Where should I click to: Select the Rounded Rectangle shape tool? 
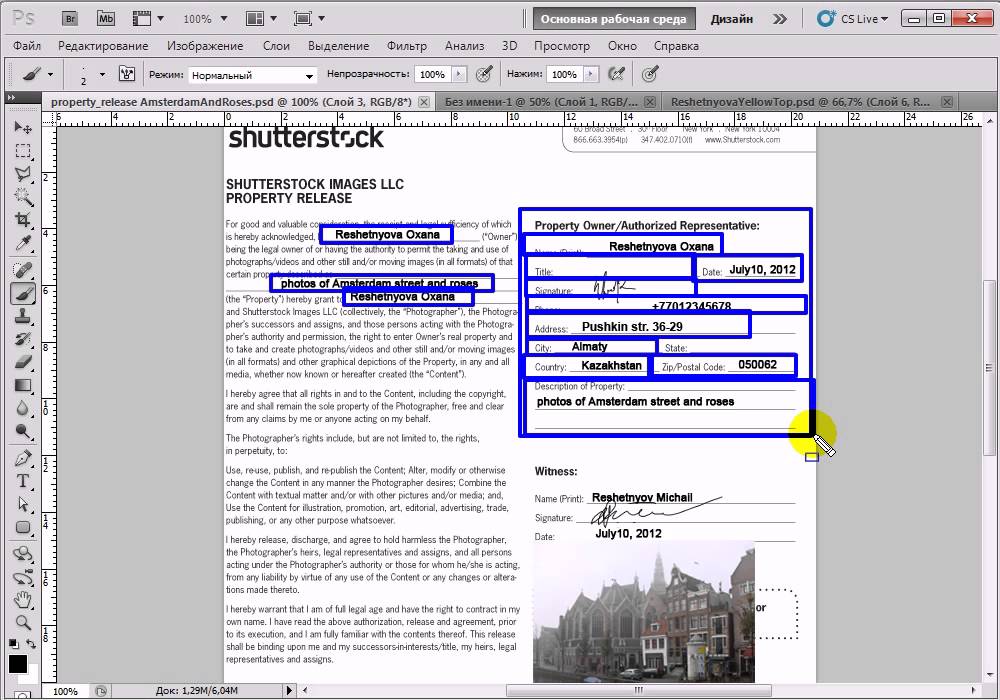tap(23, 527)
